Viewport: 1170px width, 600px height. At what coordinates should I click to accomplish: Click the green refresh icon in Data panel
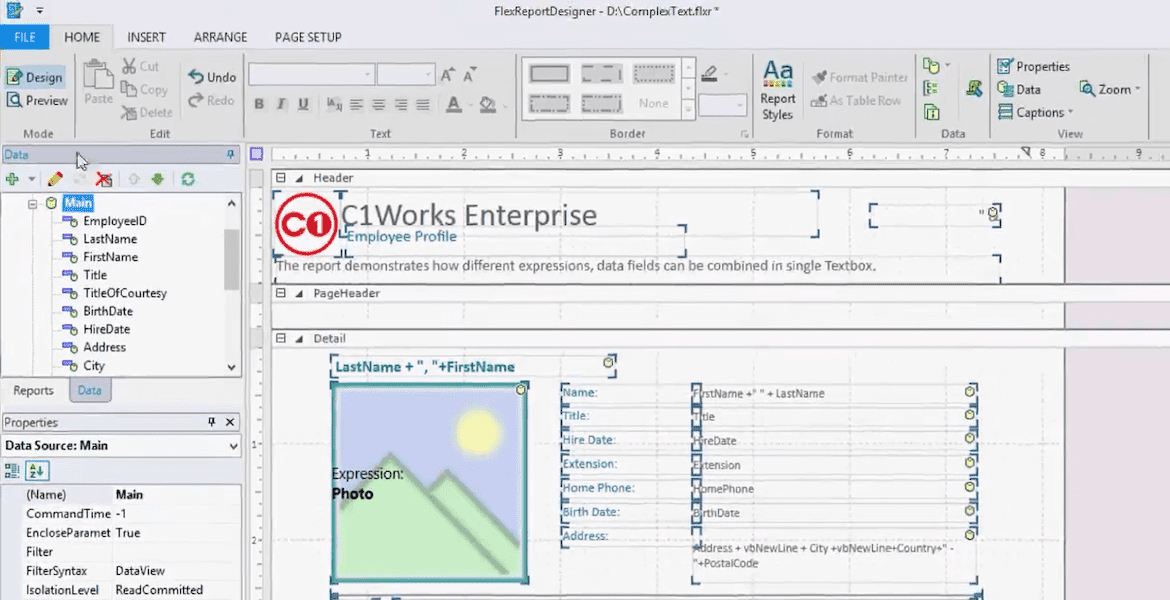click(x=187, y=179)
